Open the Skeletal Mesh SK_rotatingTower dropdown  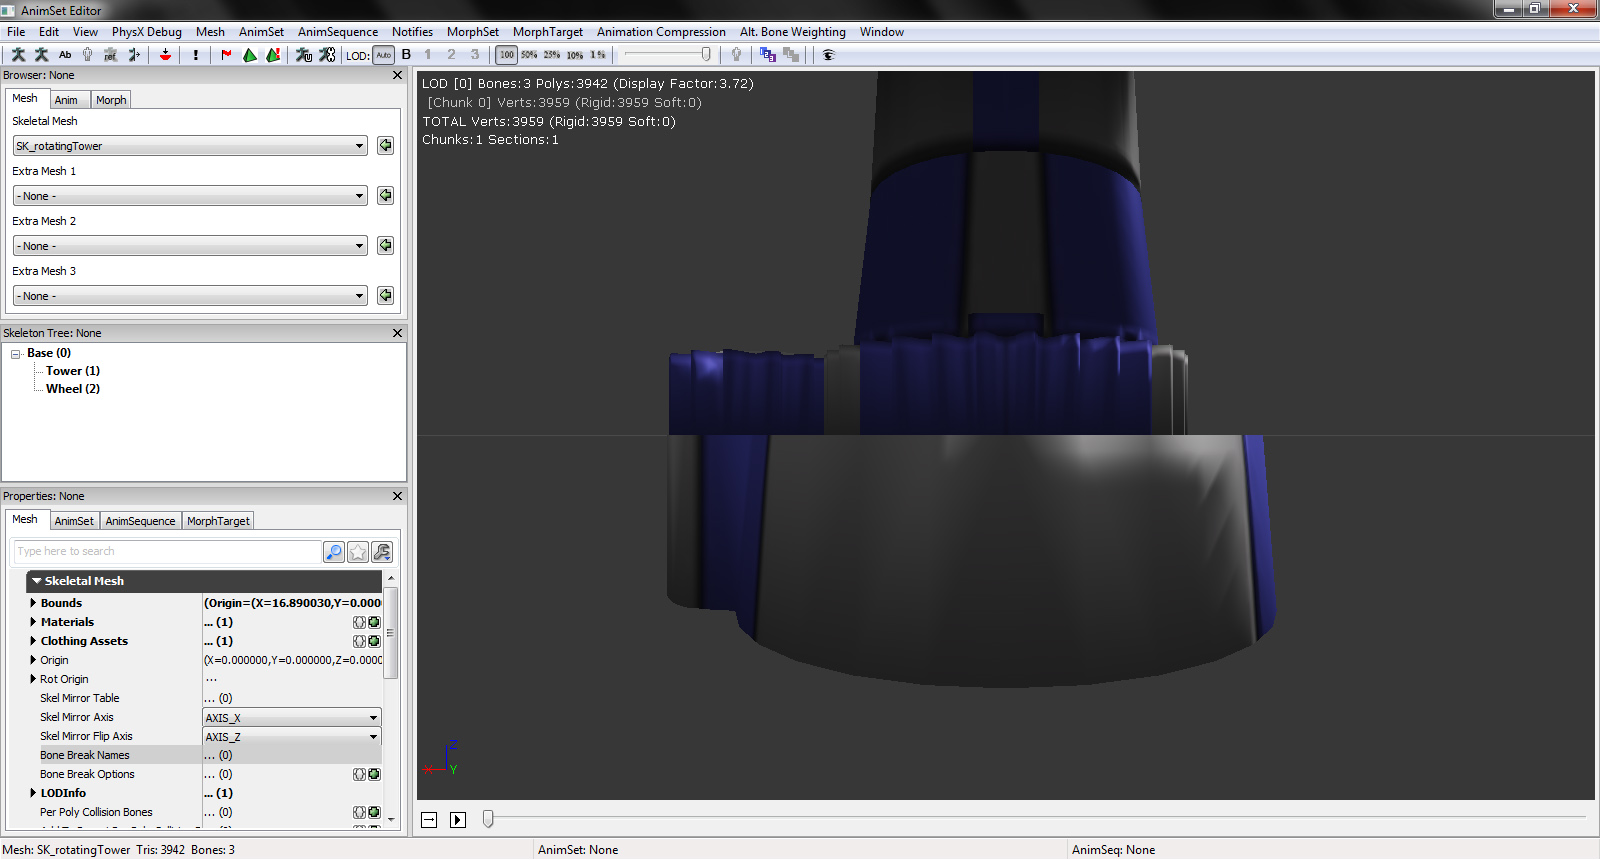(x=190, y=146)
